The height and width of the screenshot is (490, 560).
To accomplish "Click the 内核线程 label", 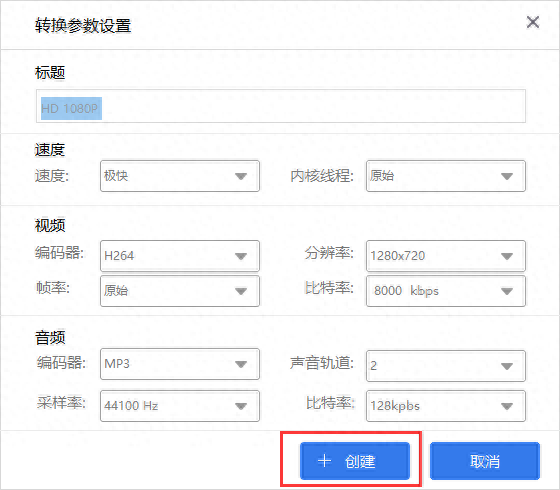I will [x=322, y=176].
